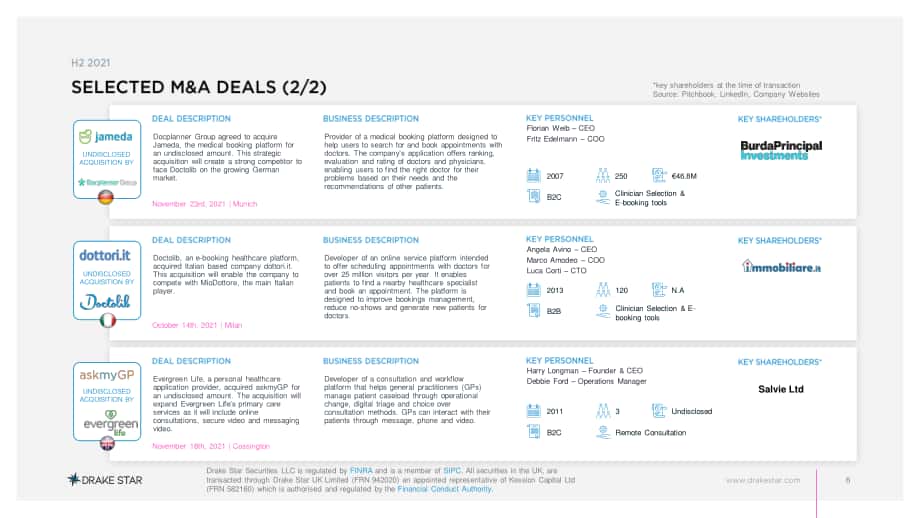The width and height of the screenshot is (920, 518).
Task: Click the BurdaPrincipal Investments logo
Action: tap(781, 150)
